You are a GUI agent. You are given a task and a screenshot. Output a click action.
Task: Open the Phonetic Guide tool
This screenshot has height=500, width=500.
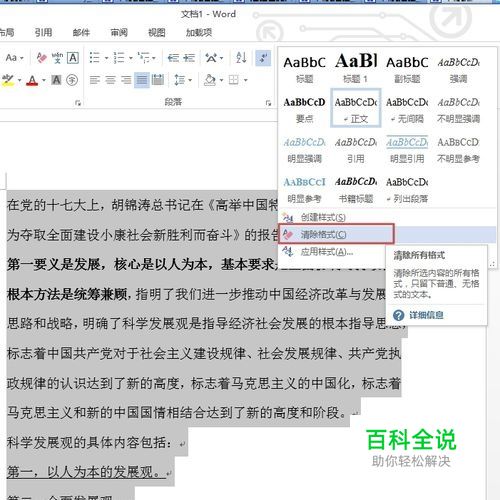(x=57, y=58)
